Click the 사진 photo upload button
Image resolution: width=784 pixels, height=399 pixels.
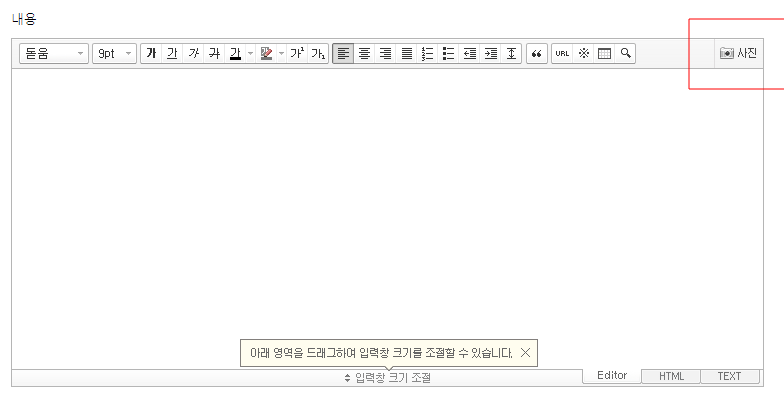738,54
